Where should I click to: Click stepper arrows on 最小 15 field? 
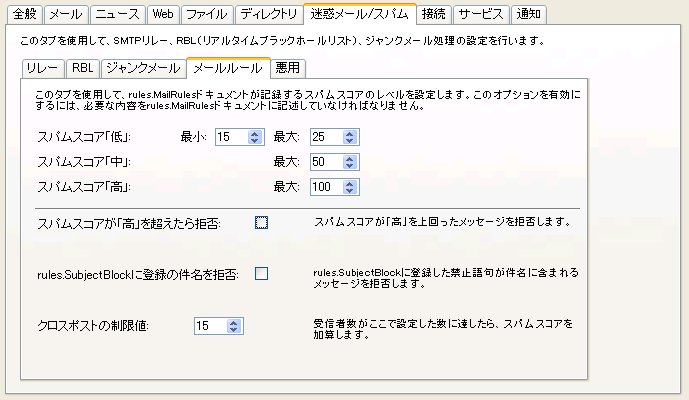point(255,137)
